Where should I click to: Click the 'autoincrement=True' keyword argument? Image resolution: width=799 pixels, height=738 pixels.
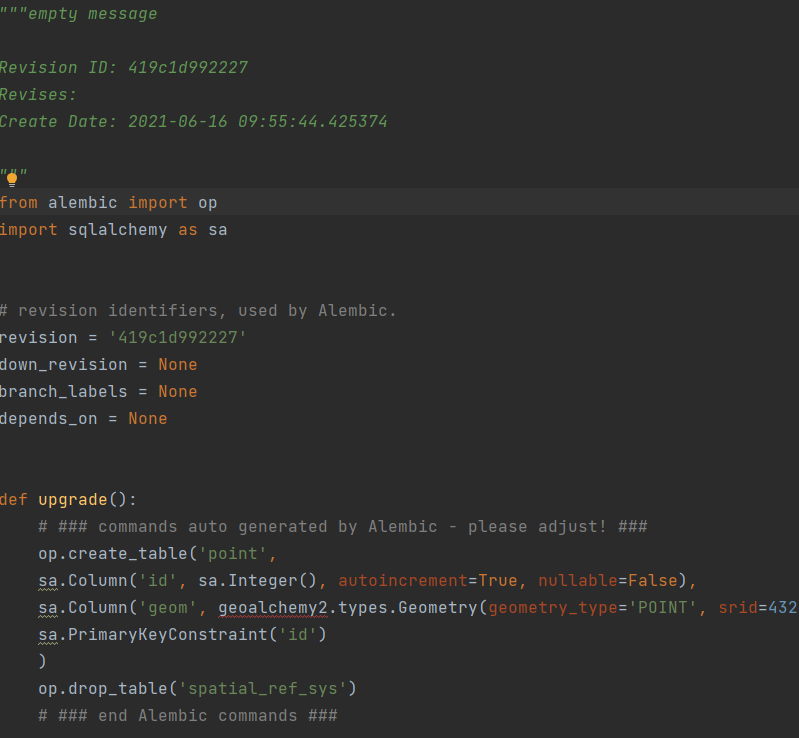[x=428, y=581]
